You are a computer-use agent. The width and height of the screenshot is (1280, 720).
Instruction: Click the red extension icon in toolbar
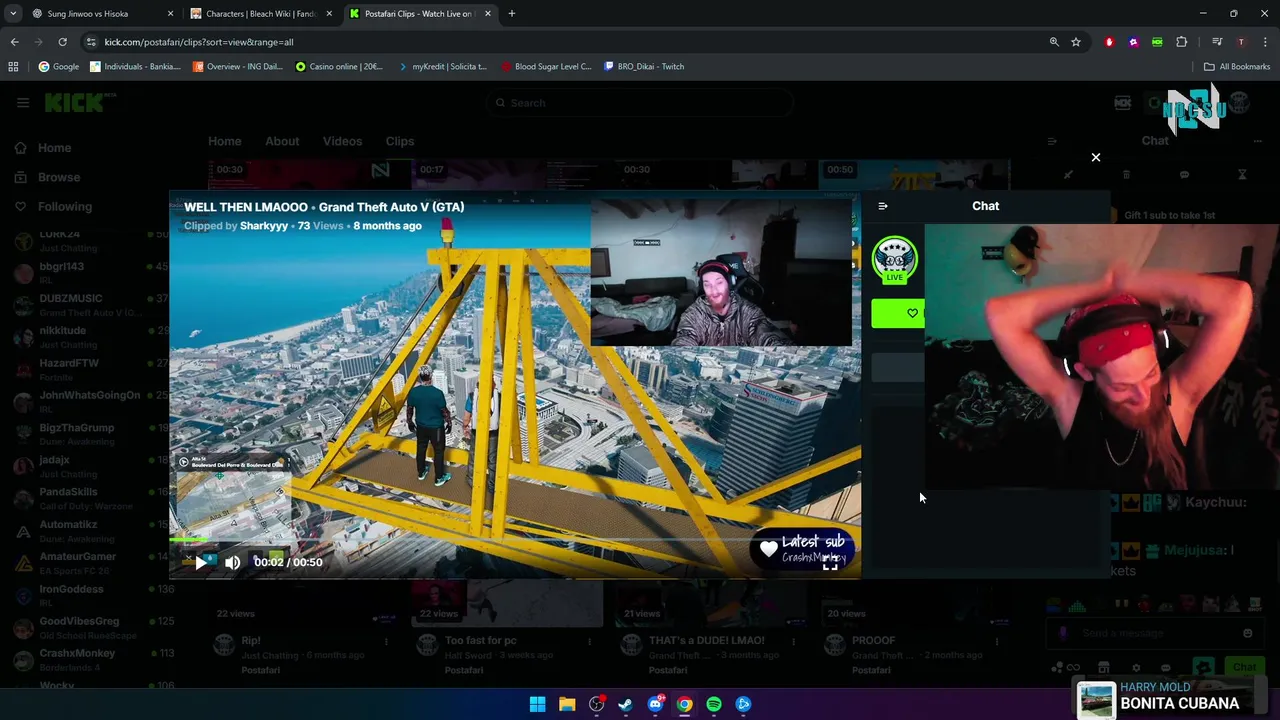point(1109,42)
